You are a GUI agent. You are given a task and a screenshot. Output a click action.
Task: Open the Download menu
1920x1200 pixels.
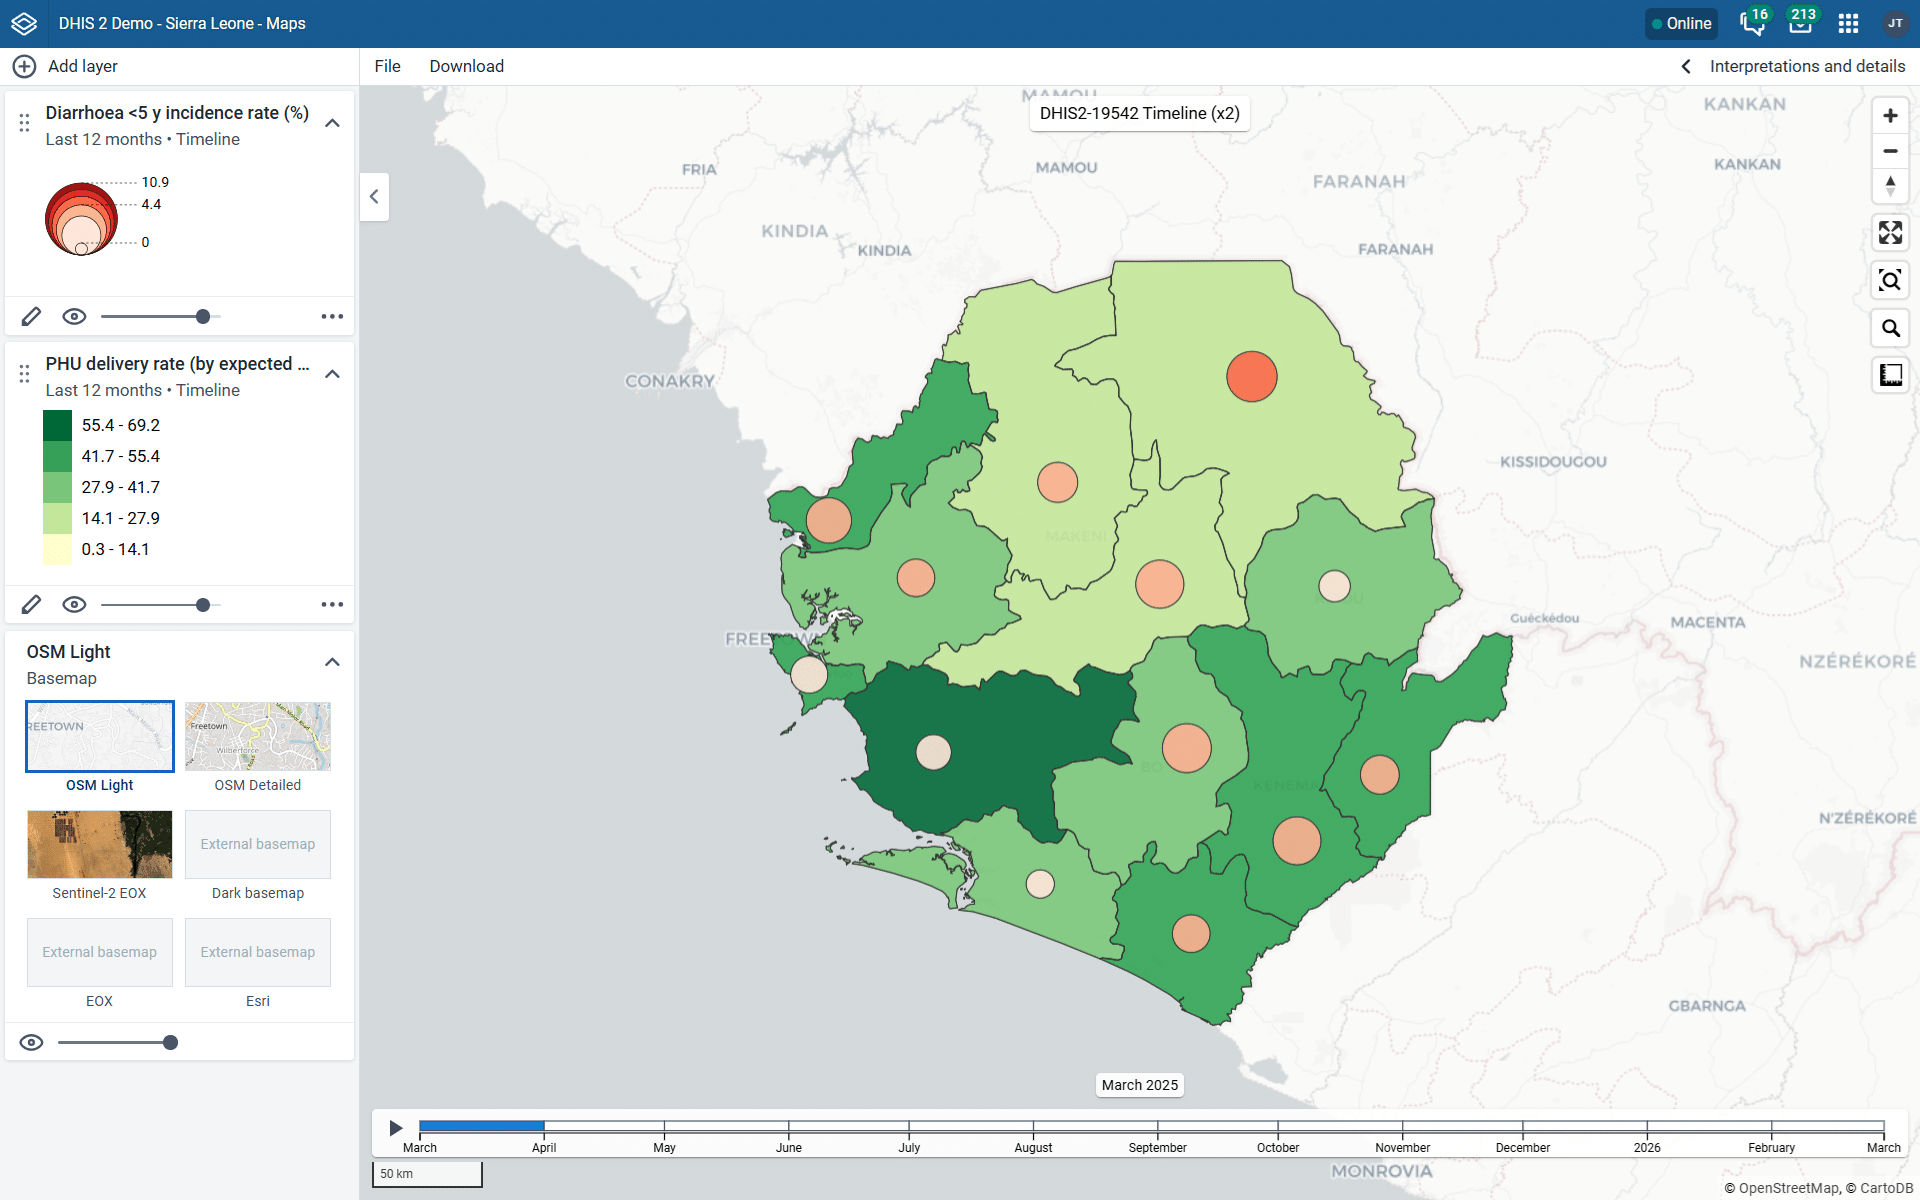(x=466, y=66)
